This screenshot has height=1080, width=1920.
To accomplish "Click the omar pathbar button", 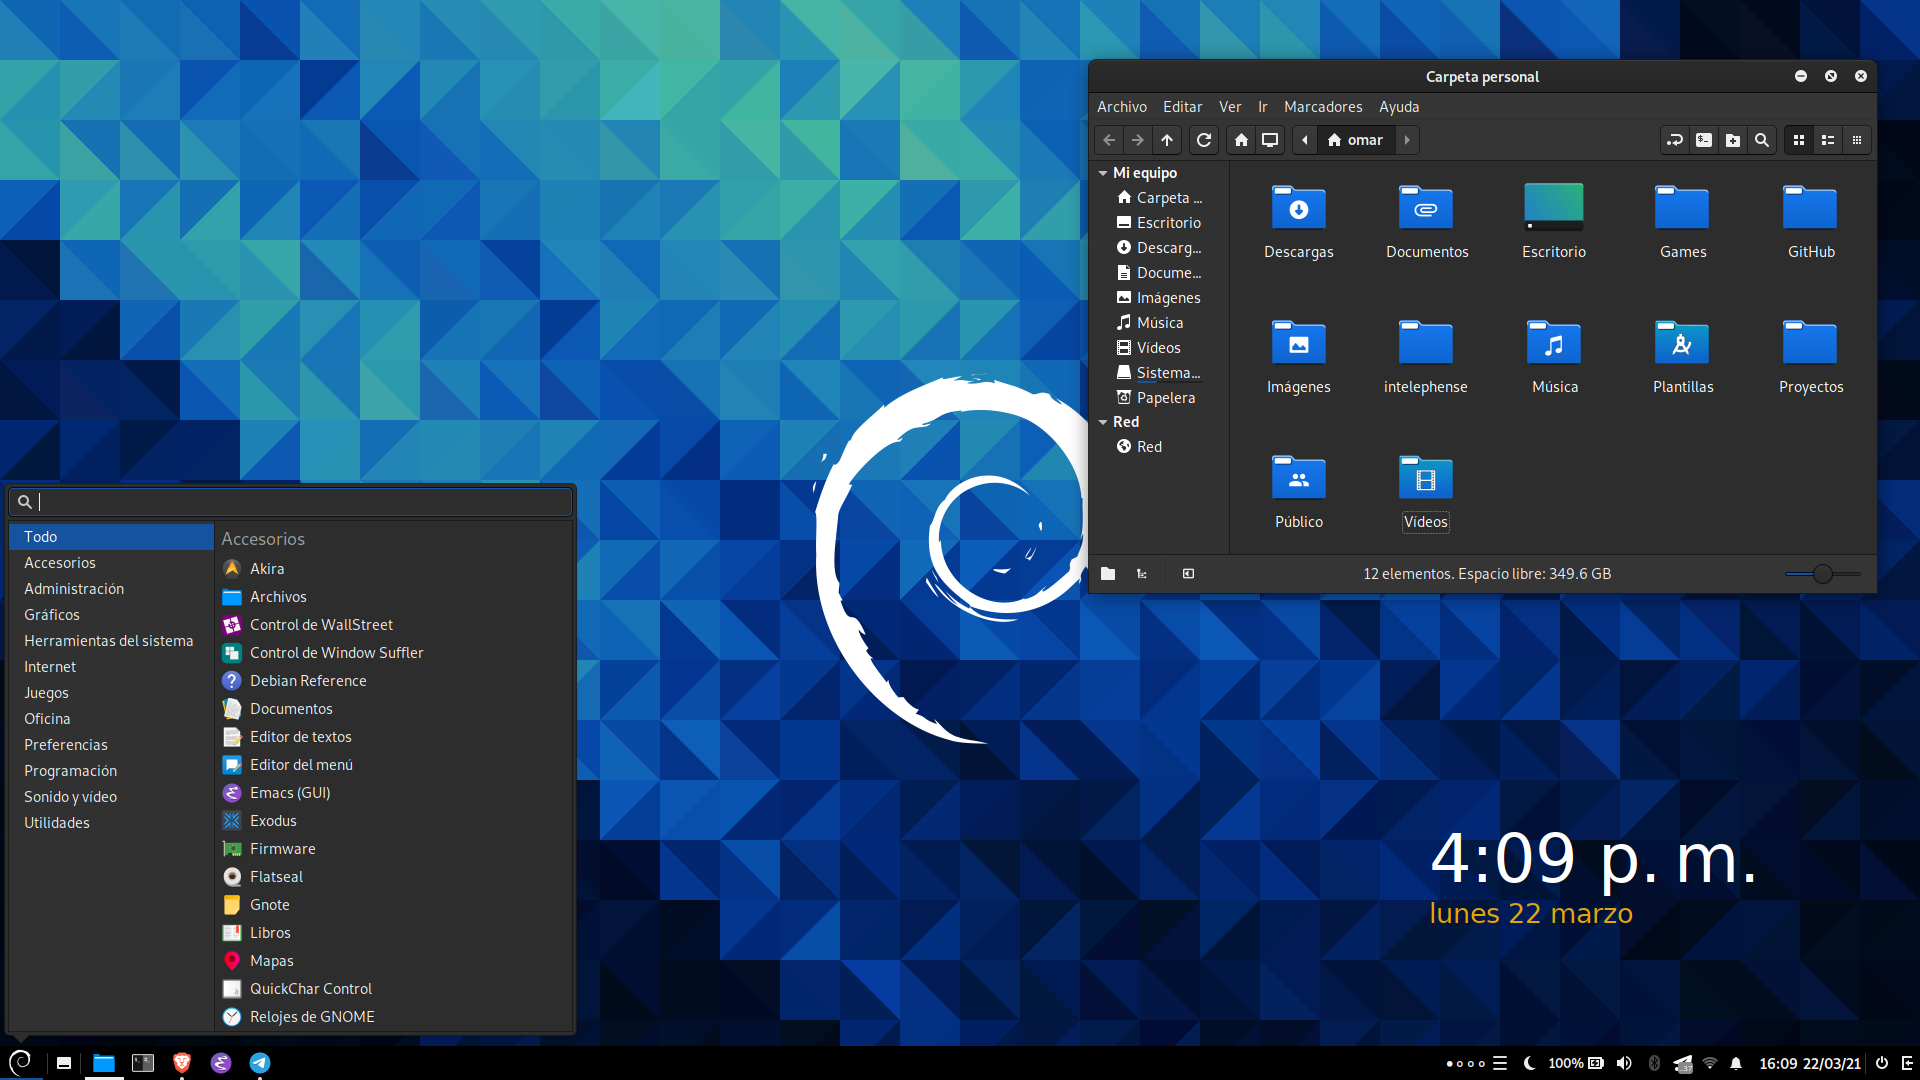I will coord(1355,140).
